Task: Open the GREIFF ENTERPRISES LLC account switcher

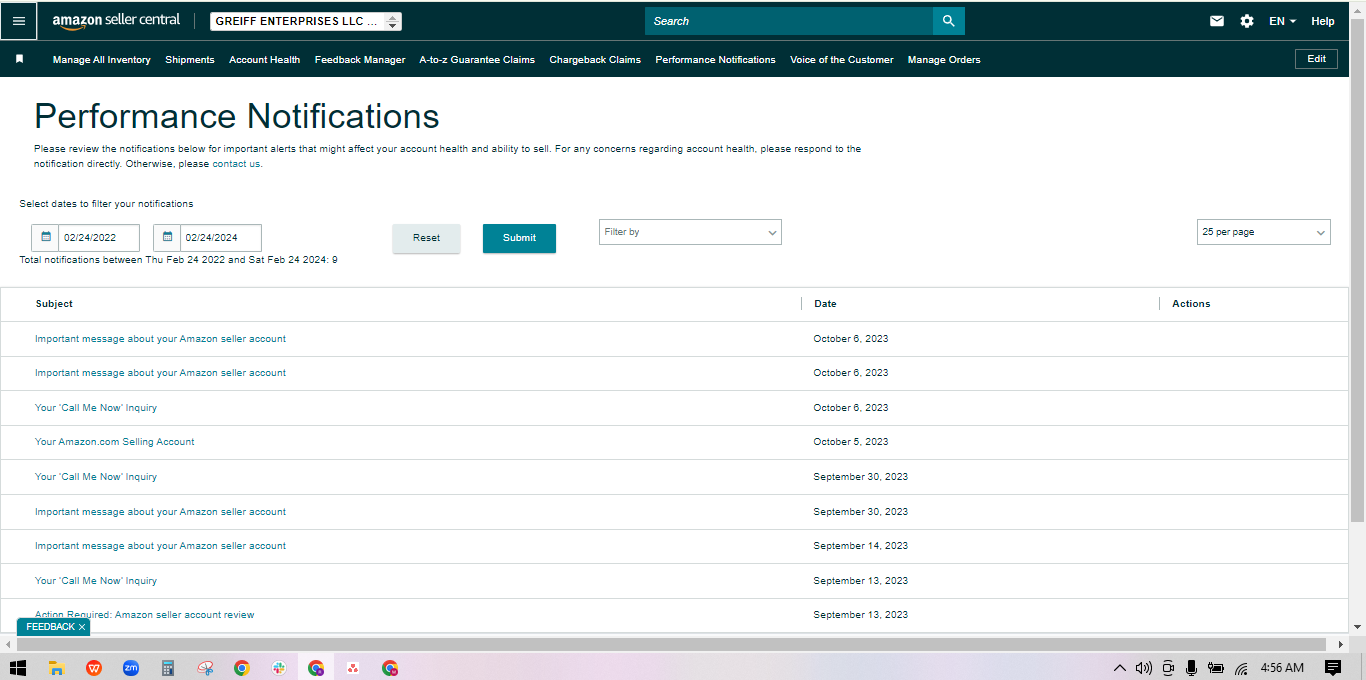Action: coord(306,21)
